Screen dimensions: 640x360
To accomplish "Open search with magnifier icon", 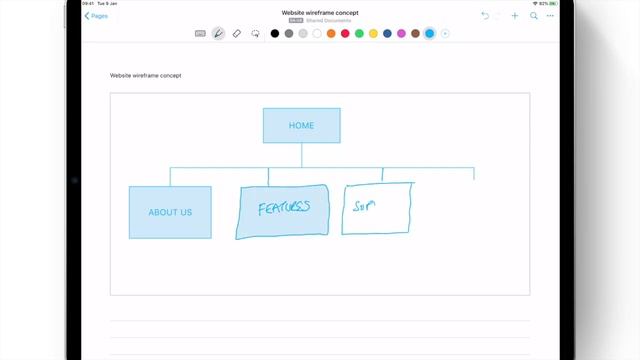I will pos(534,16).
